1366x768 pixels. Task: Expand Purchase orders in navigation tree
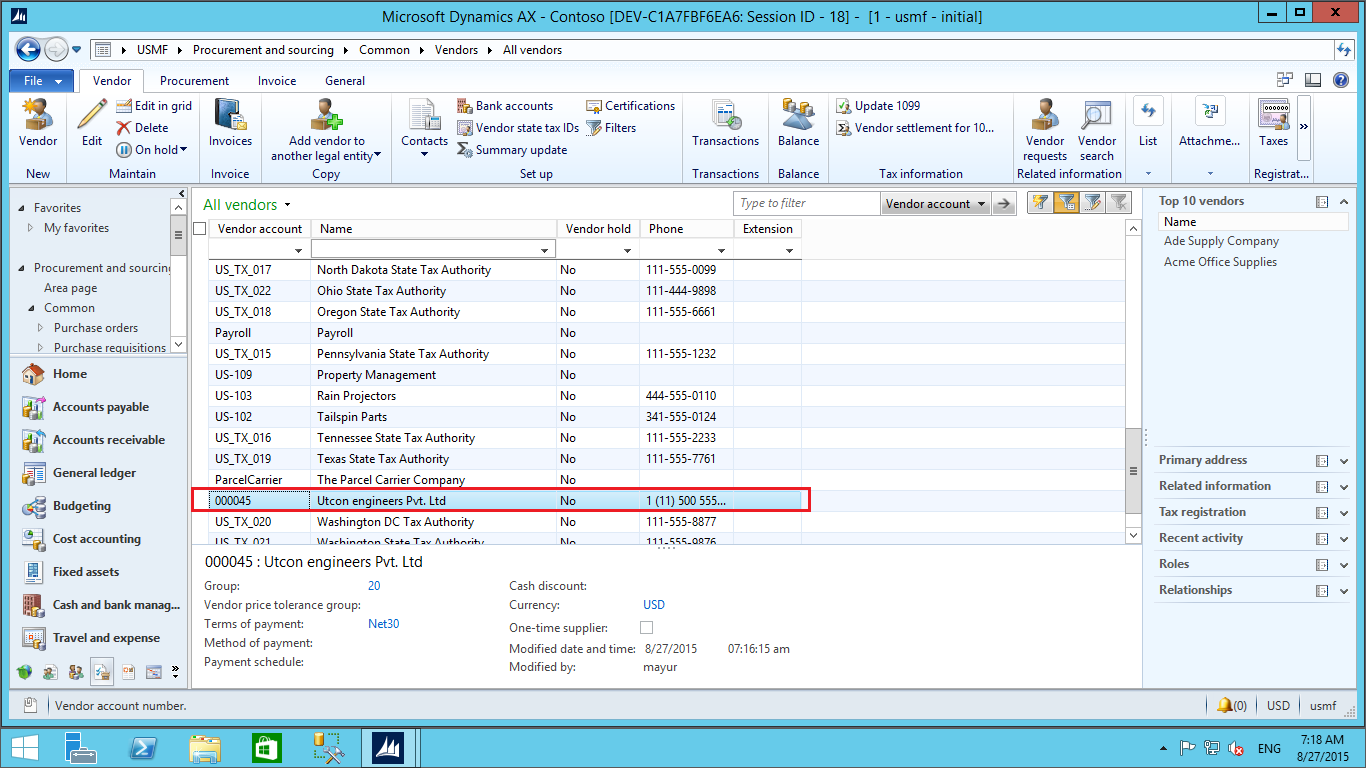coord(41,328)
